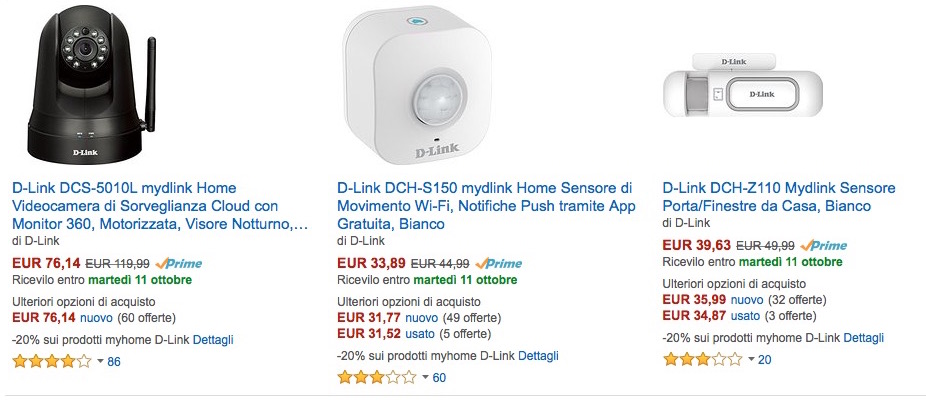Expand rating breakdown arrow beside 86 reviews
This screenshot has width=926, height=401.
(x=99, y=361)
